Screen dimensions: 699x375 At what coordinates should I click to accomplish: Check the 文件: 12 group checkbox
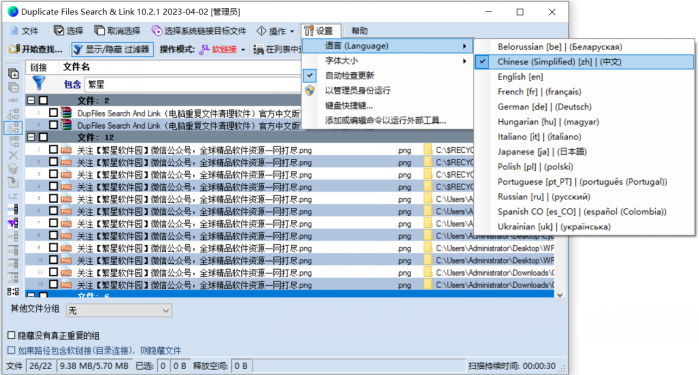click(43, 137)
